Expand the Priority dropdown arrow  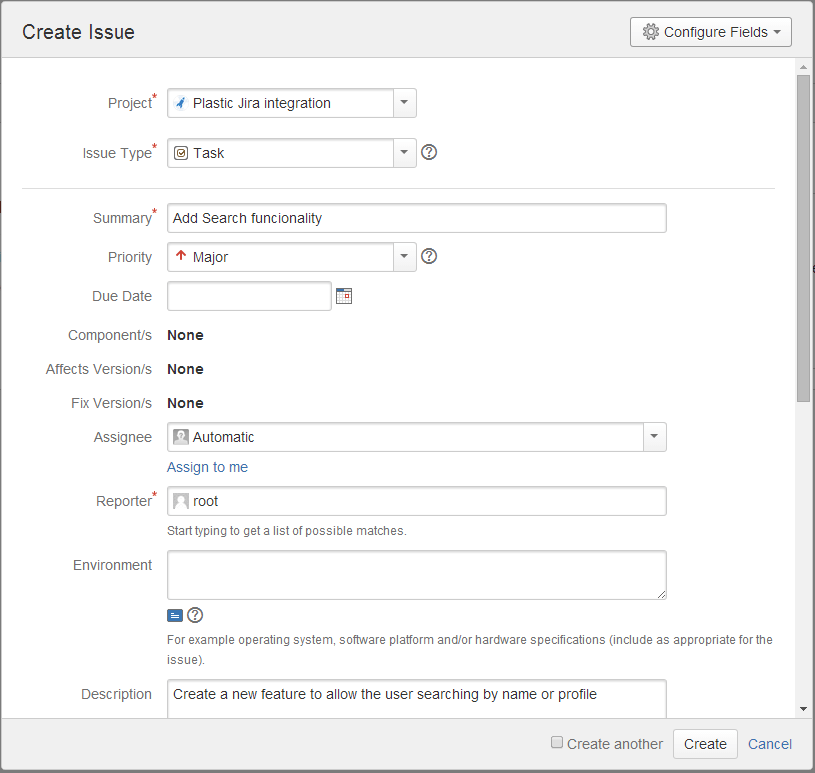(x=404, y=257)
